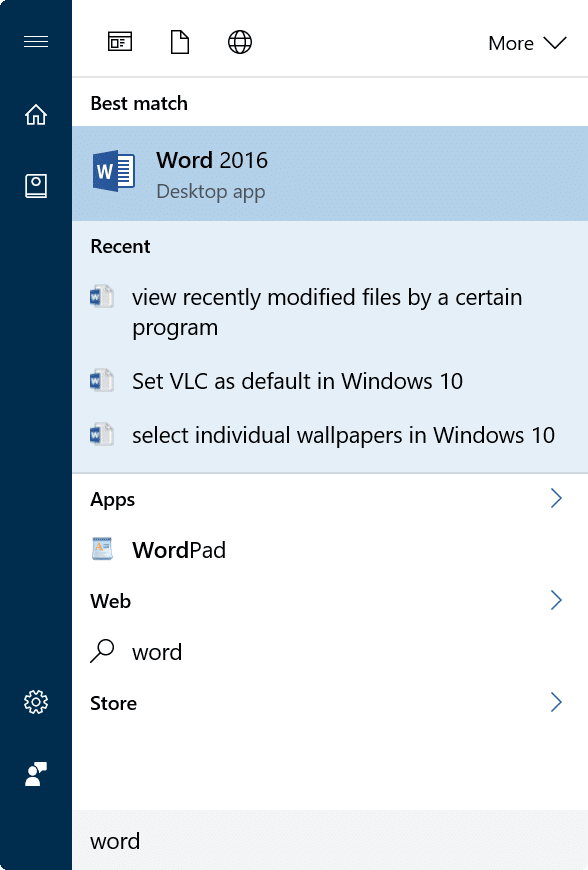Expand the Web category chevron
588x870 pixels.
[556, 600]
